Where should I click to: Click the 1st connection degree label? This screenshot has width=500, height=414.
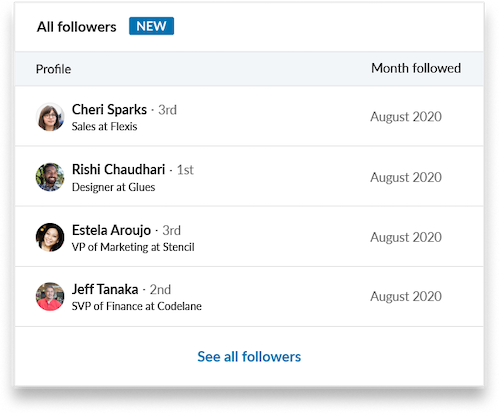coord(185,170)
